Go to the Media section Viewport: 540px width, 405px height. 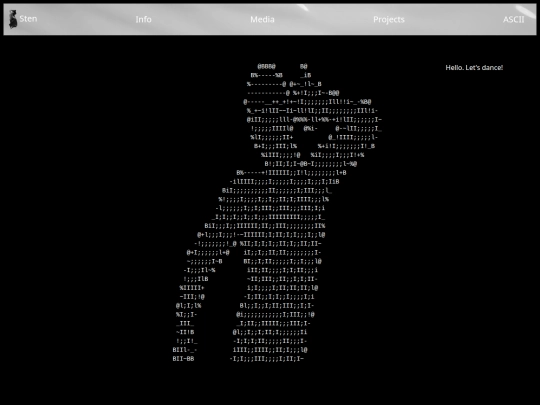262,19
